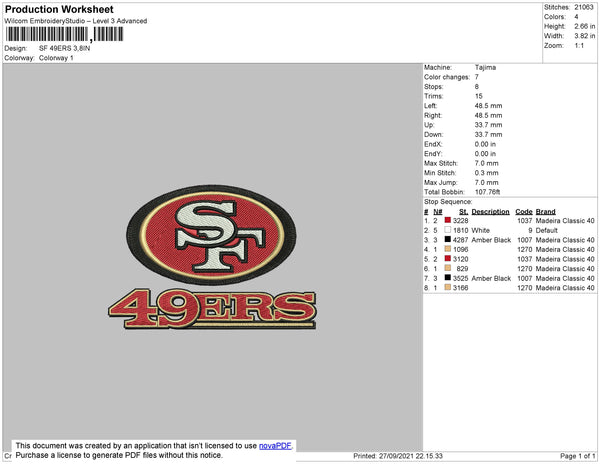Click the 'Code' column header
The height and width of the screenshot is (464, 600).
(x=524, y=212)
